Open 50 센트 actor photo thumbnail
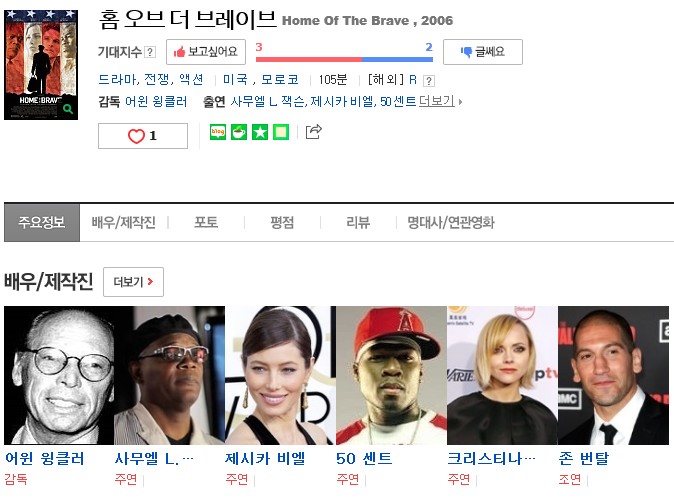Screen dimensions: 674x504 click(392, 375)
